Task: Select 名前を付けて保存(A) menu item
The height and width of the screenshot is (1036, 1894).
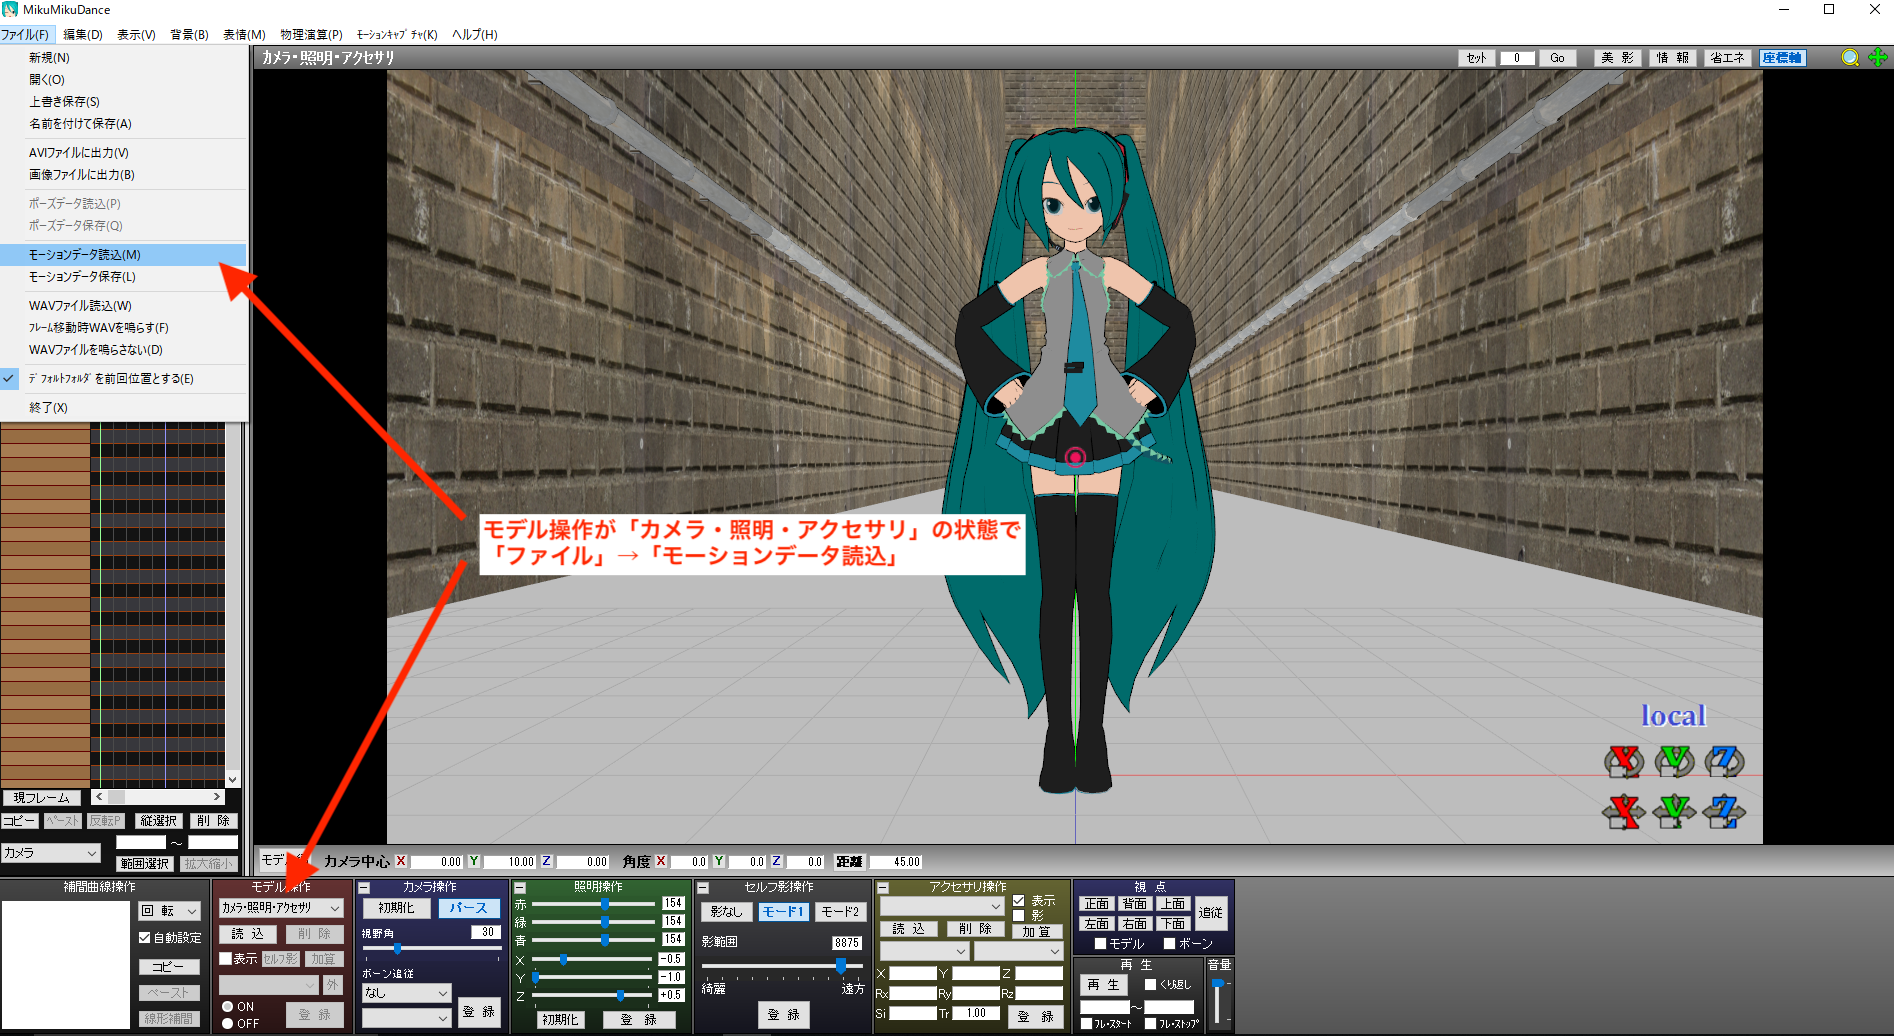Action: [123, 124]
